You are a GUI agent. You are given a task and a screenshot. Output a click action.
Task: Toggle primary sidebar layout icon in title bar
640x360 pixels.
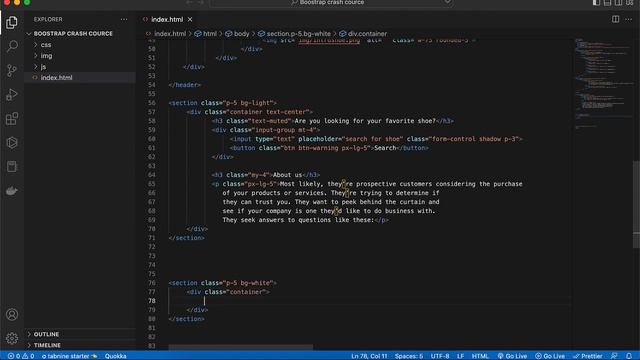[596, 2]
